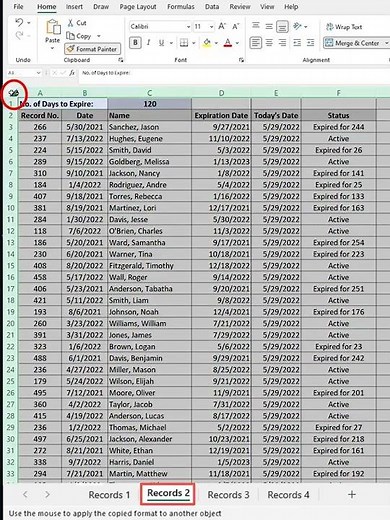Open the File menu
Image resolution: width=390 pixels, height=520 pixels.
coord(18,7)
